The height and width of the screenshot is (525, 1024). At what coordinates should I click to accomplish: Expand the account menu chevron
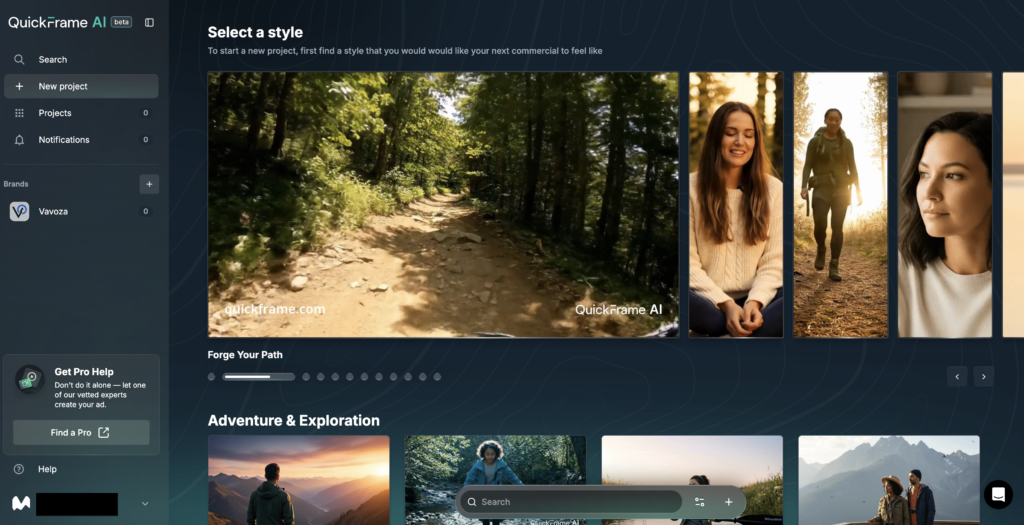145,504
